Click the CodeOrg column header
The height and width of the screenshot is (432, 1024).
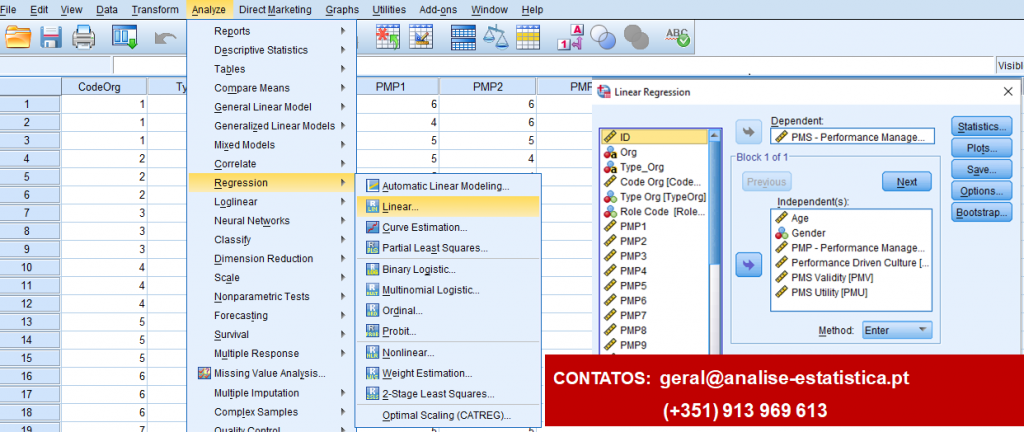(104, 86)
